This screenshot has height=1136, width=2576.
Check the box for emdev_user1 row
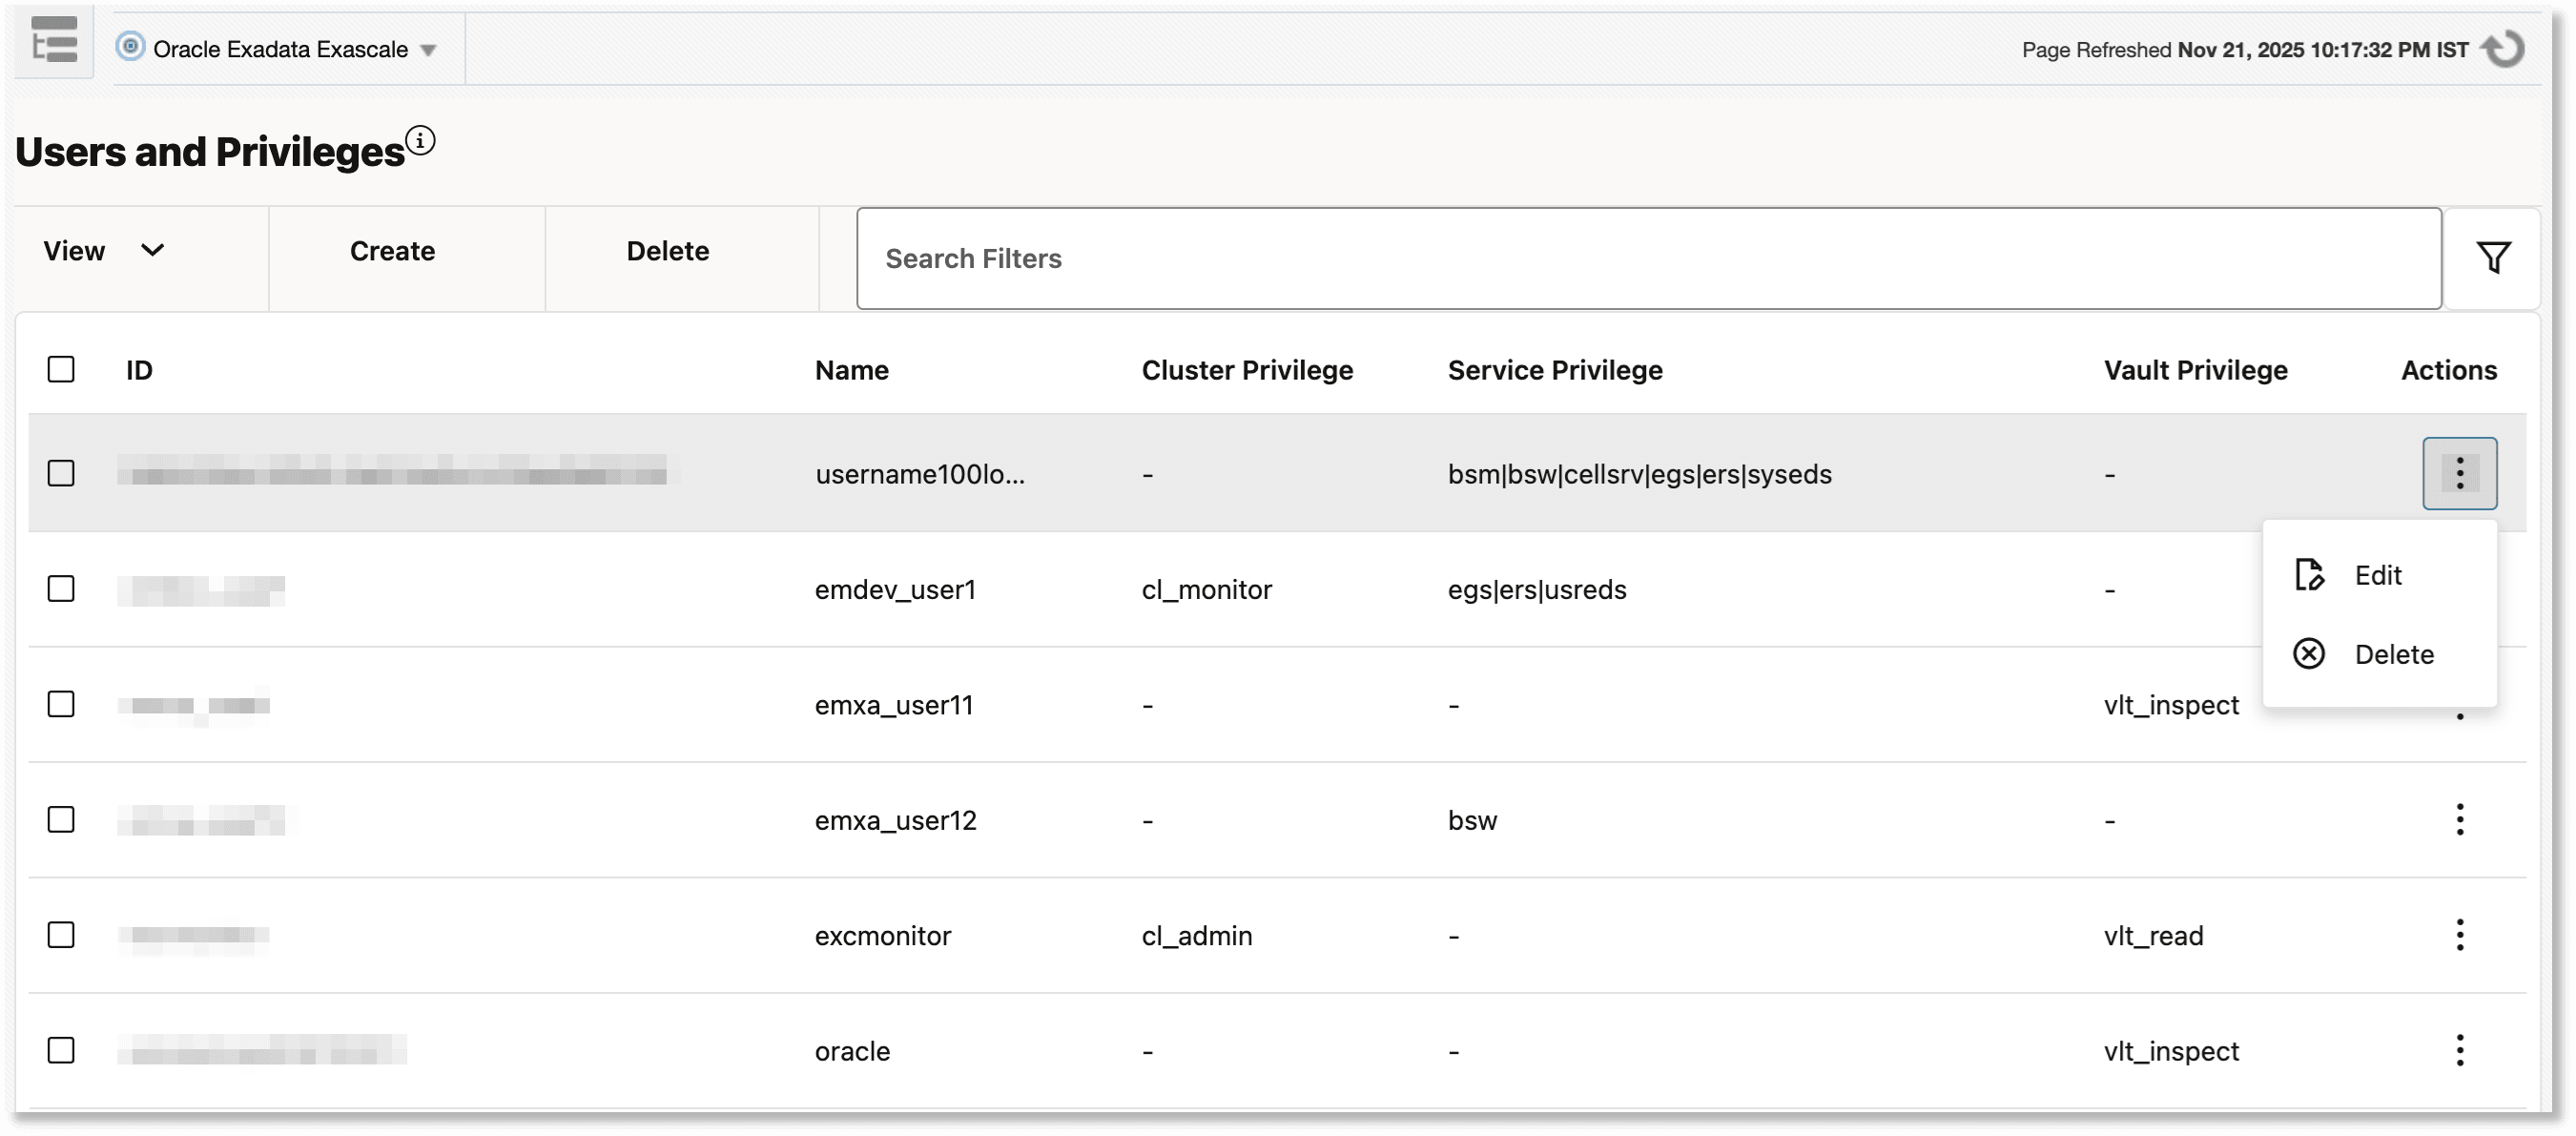[x=61, y=588]
